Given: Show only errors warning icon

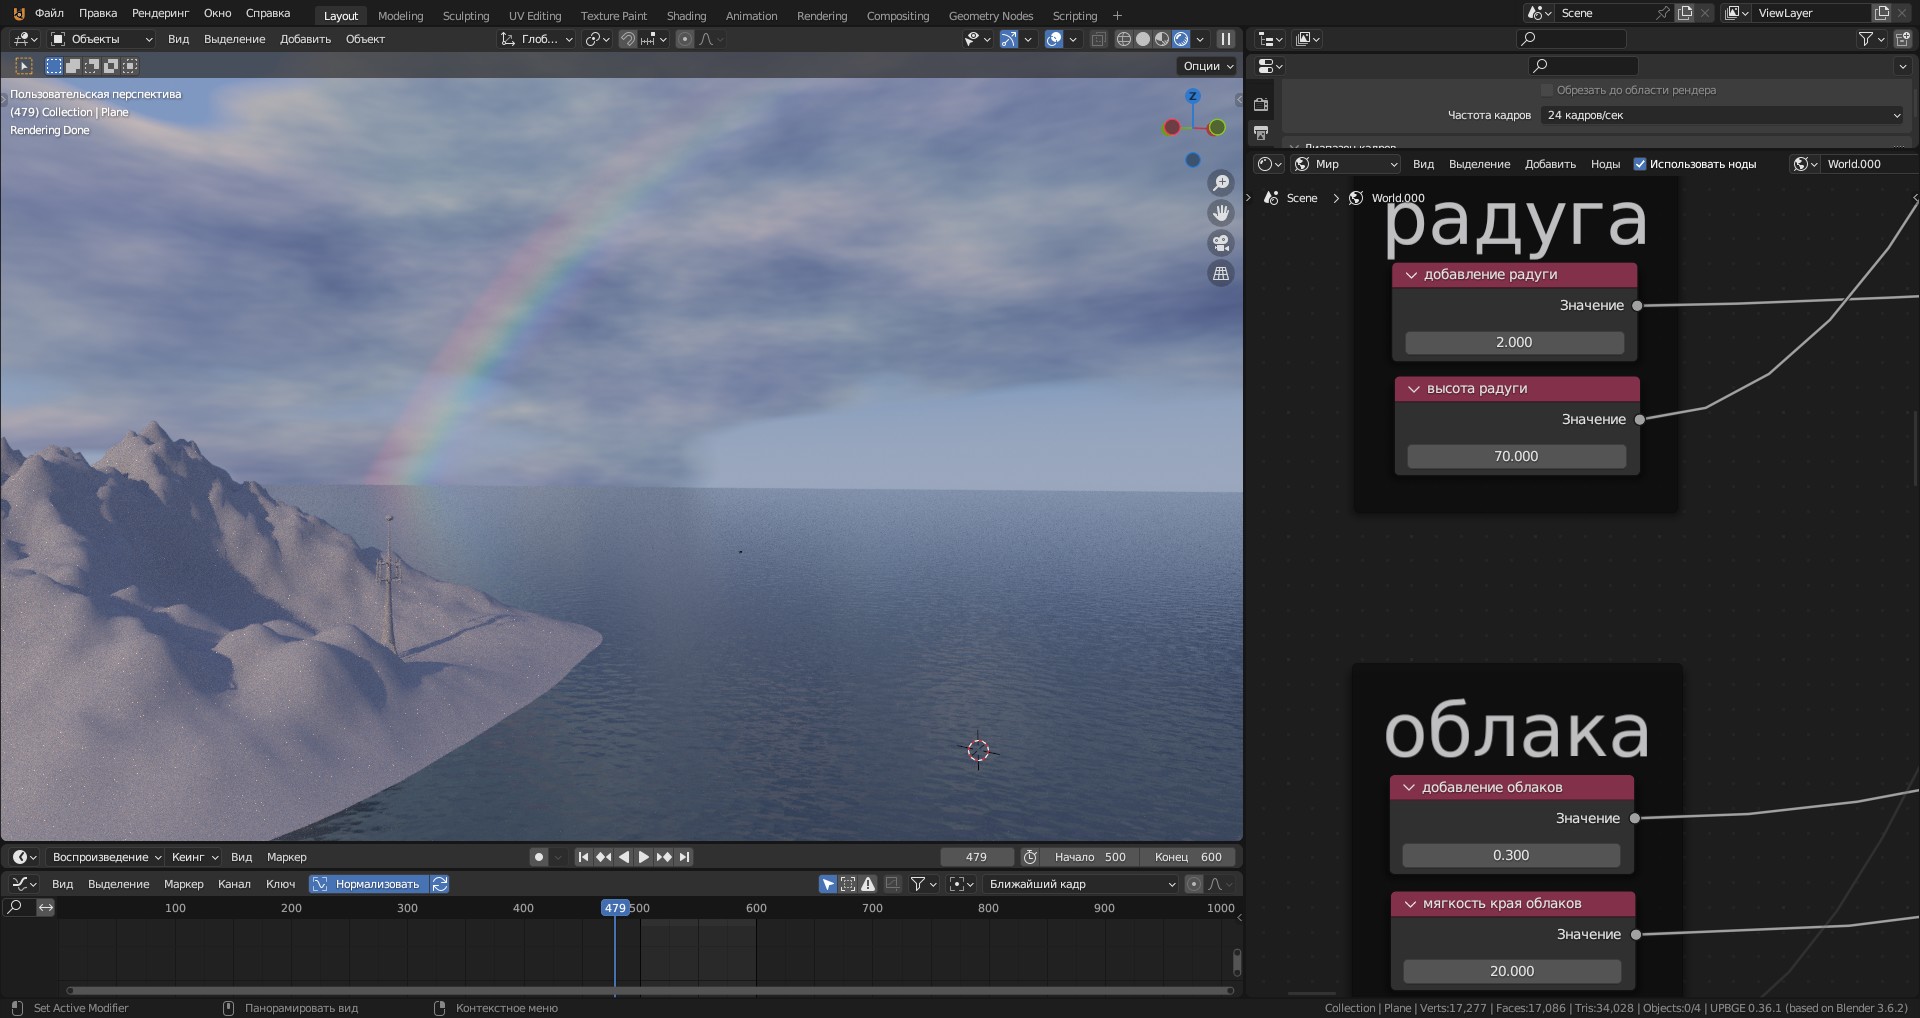Looking at the screenshot, I should (x=868, y=884).
